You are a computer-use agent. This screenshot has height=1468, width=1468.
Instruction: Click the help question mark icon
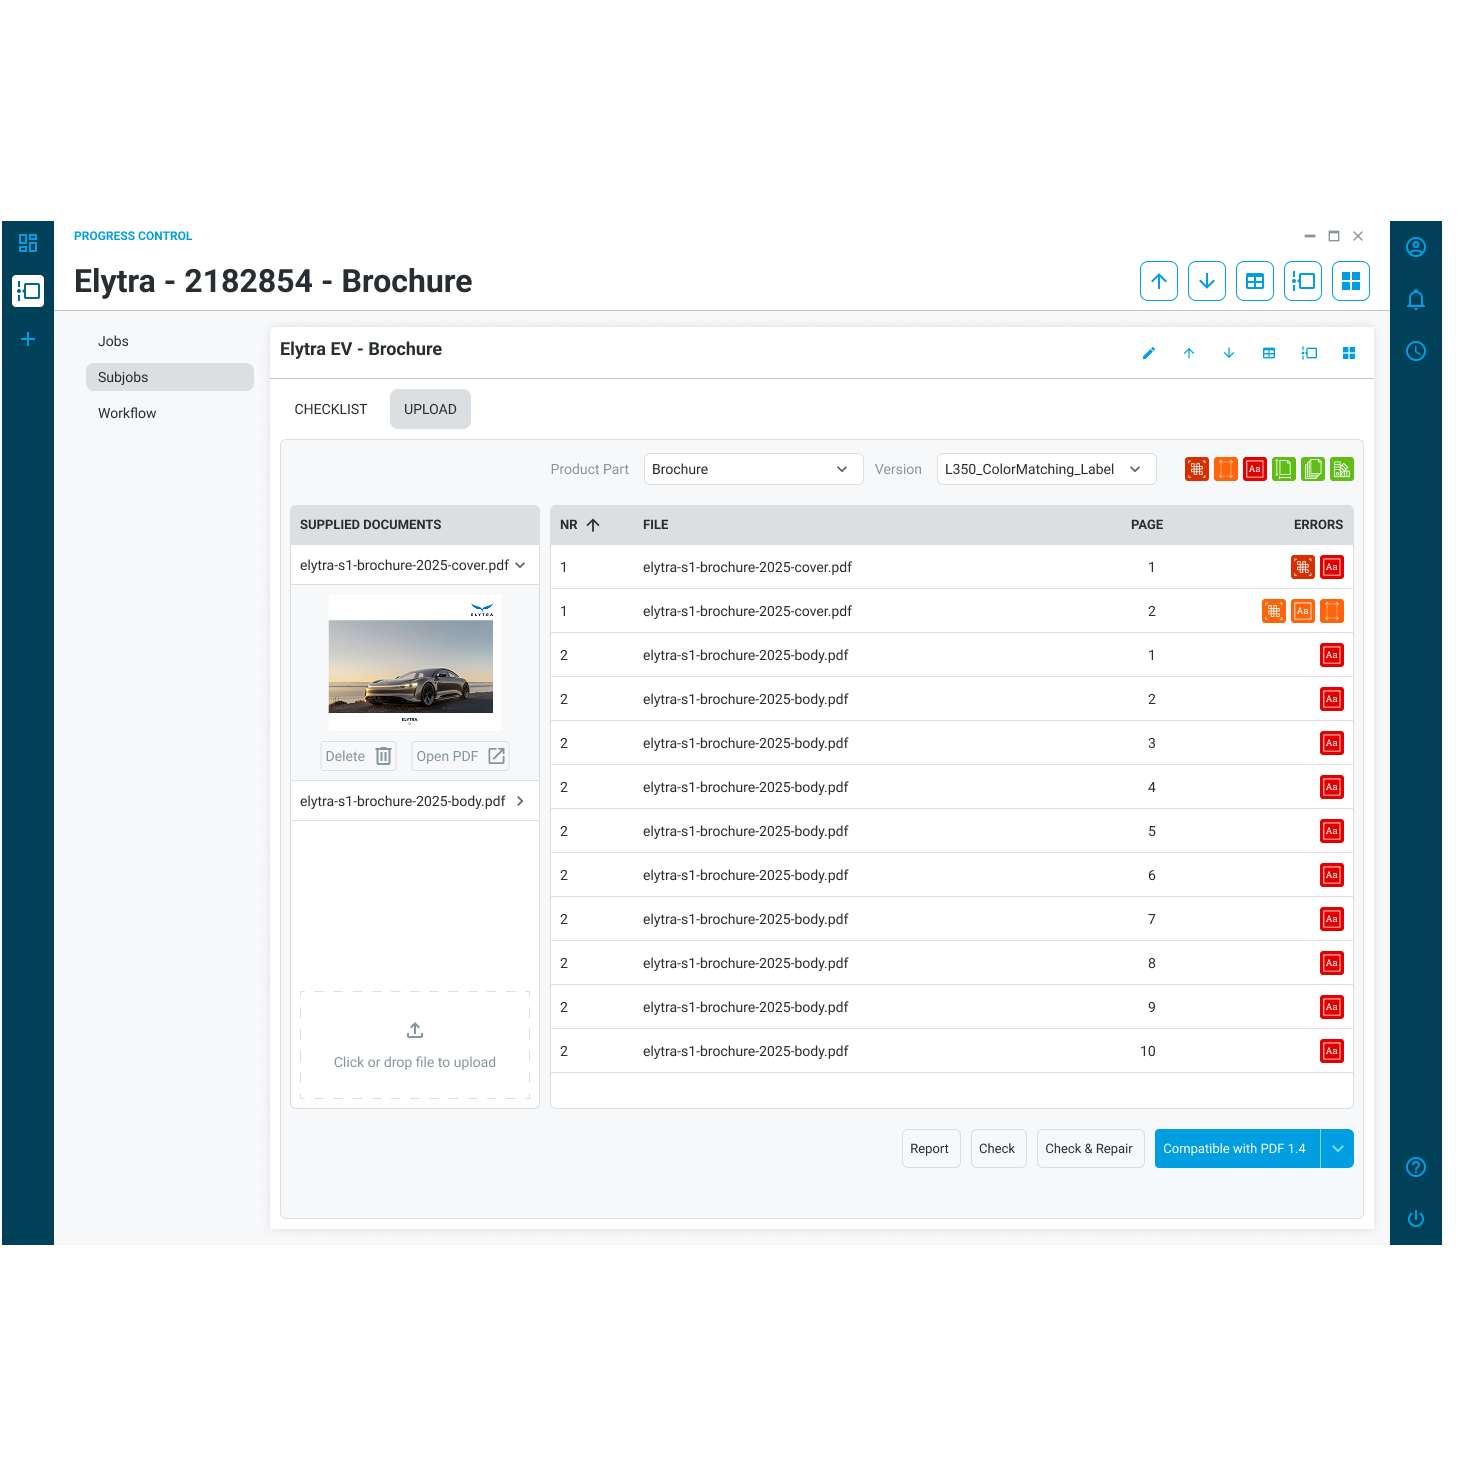1415,1167
